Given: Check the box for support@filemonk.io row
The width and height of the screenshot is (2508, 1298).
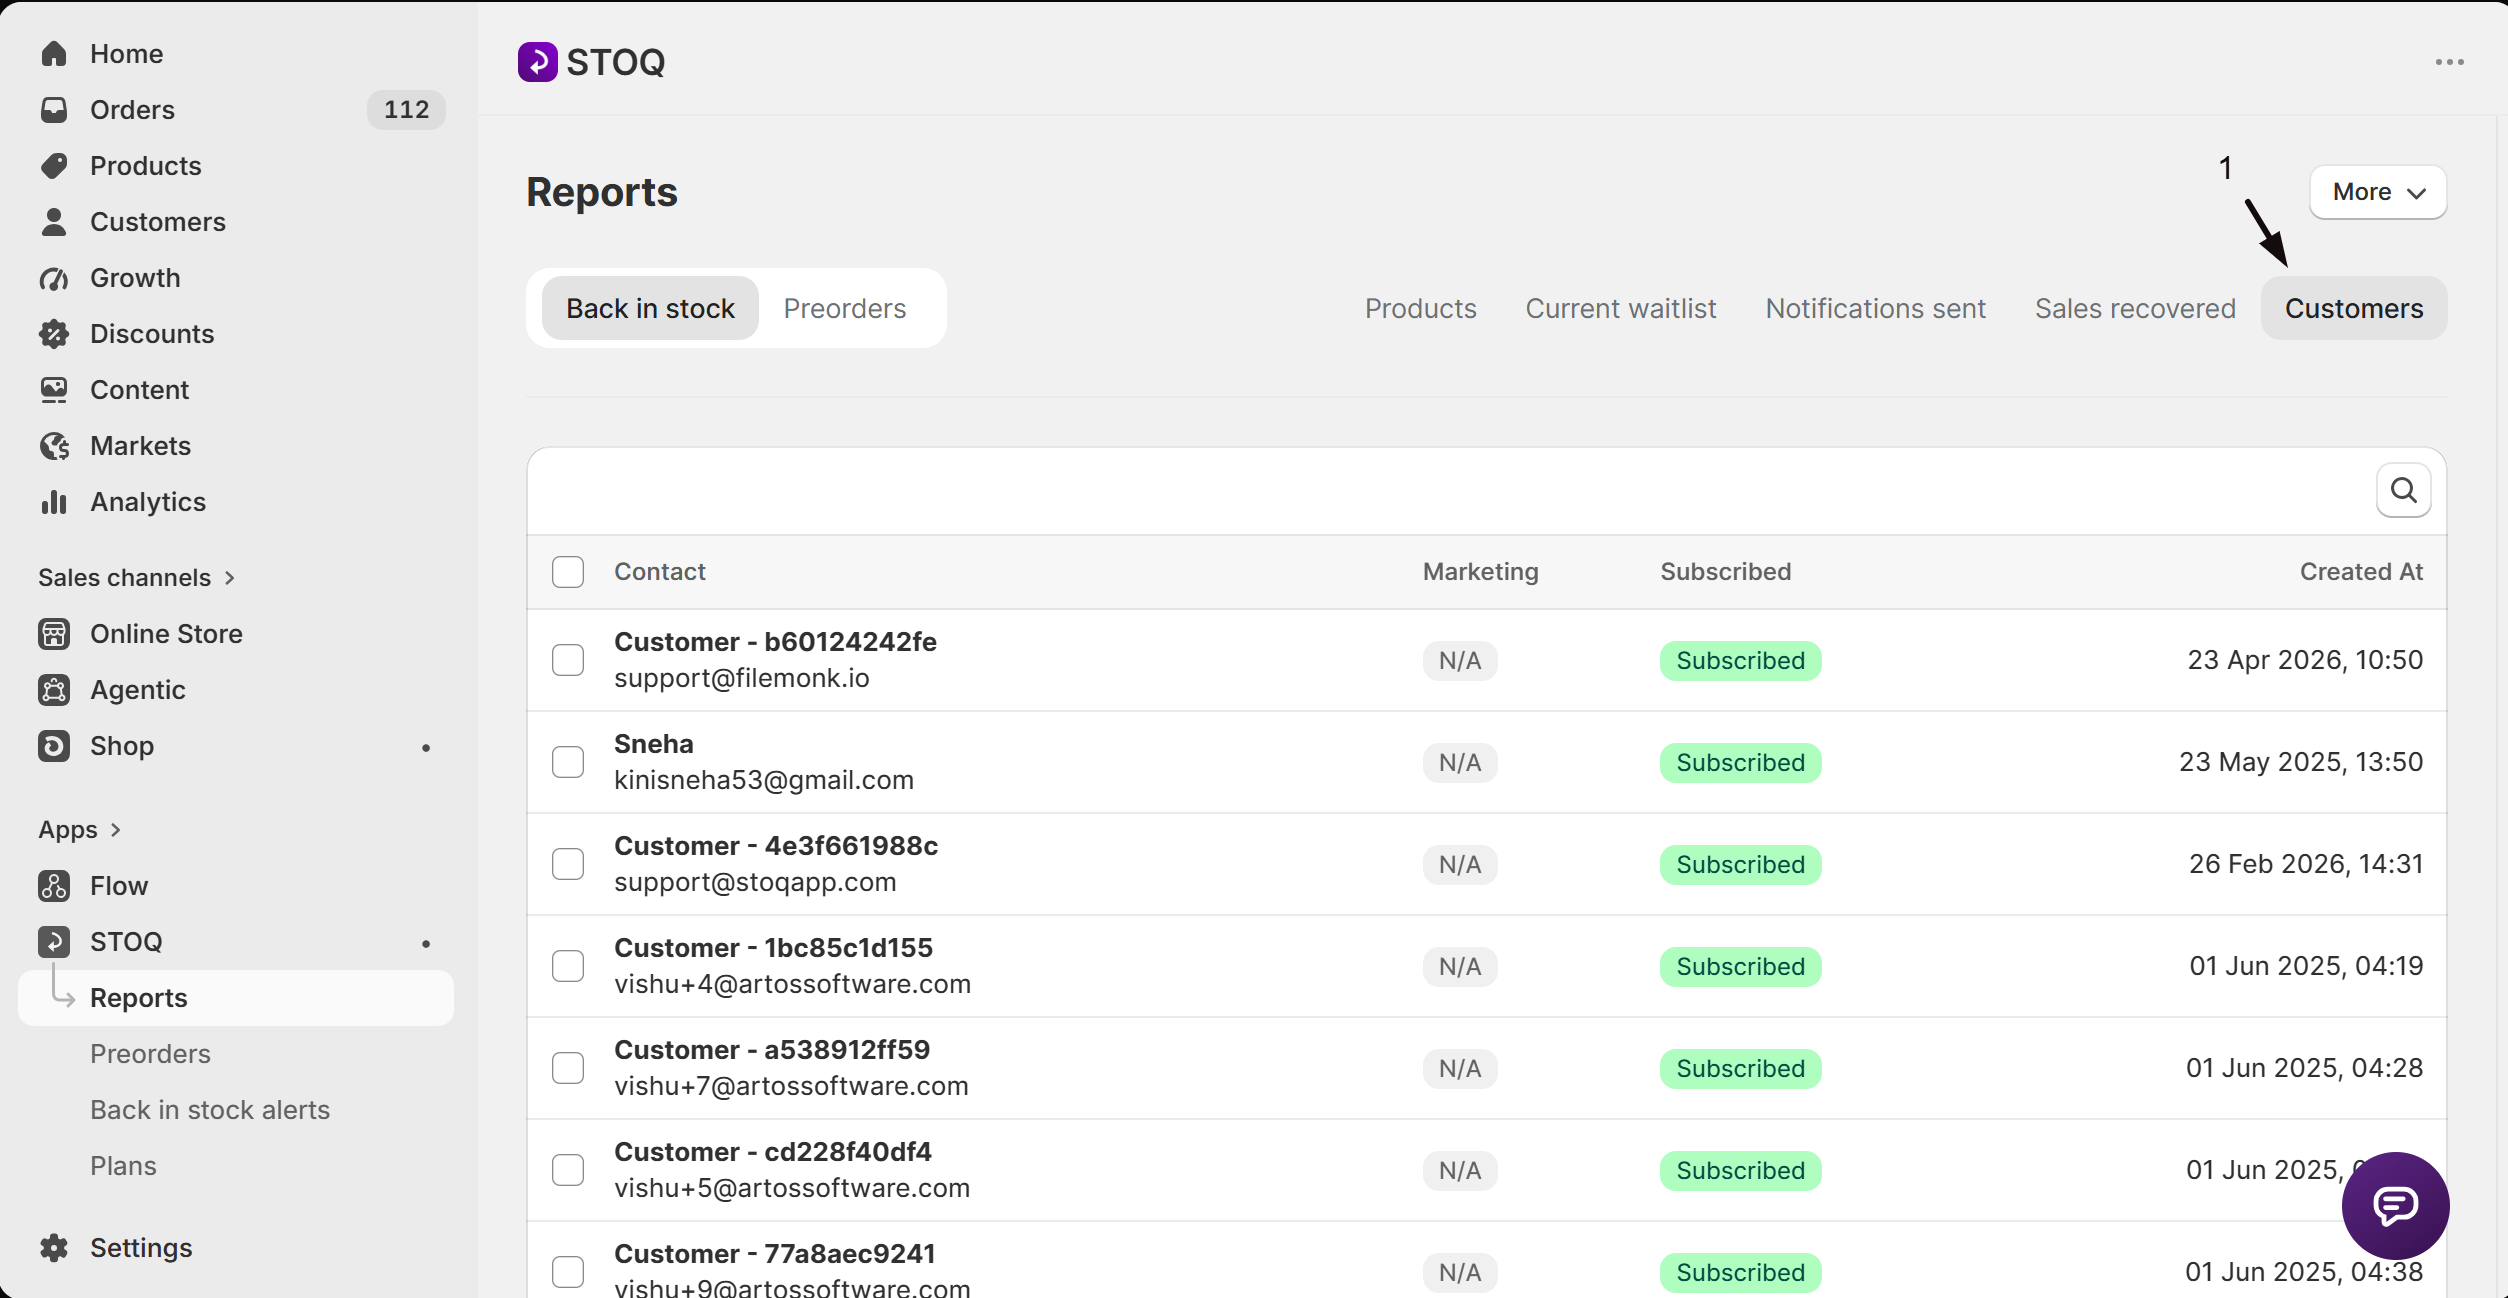Looking at the screenshot, I should coord(568,659).
